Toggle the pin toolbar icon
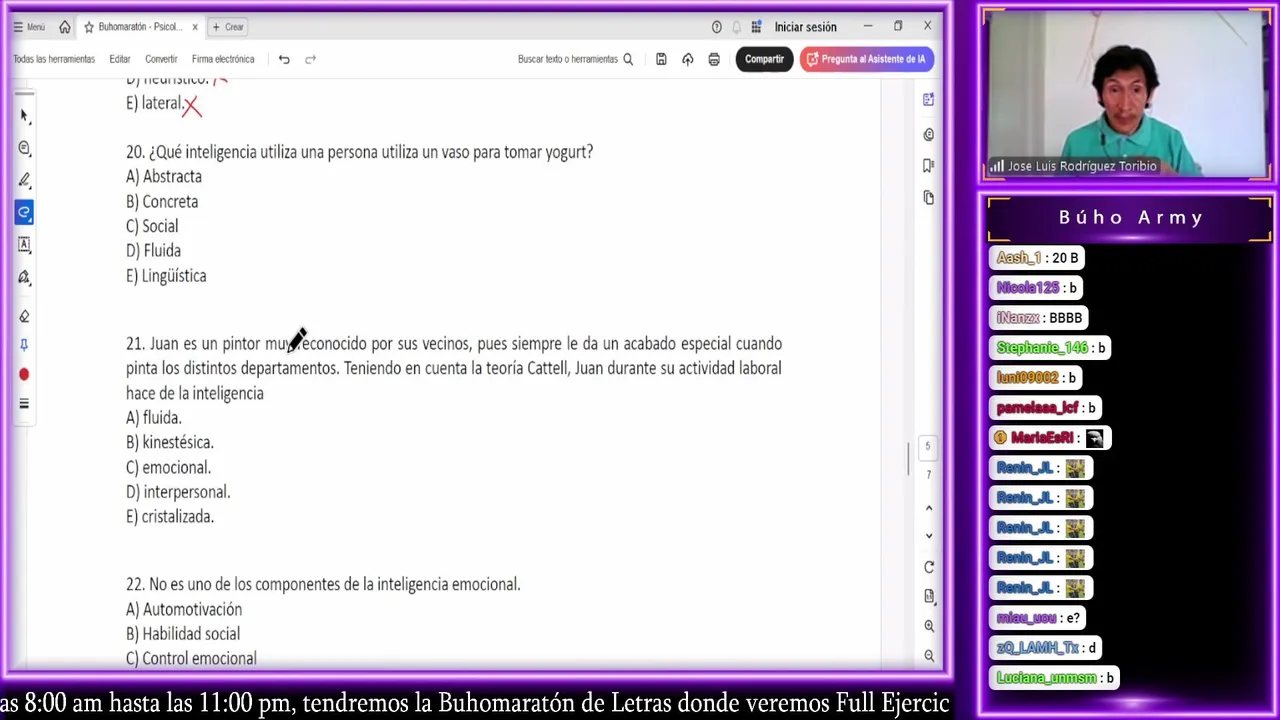1280x720 pixels. click(24, 345)
